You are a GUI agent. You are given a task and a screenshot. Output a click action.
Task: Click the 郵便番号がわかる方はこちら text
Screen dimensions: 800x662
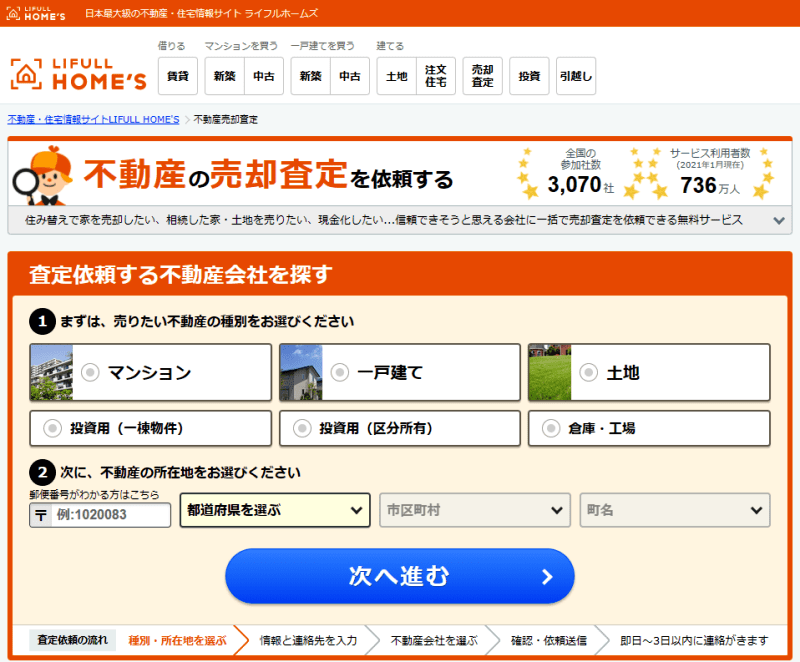[x=94, y=495]
